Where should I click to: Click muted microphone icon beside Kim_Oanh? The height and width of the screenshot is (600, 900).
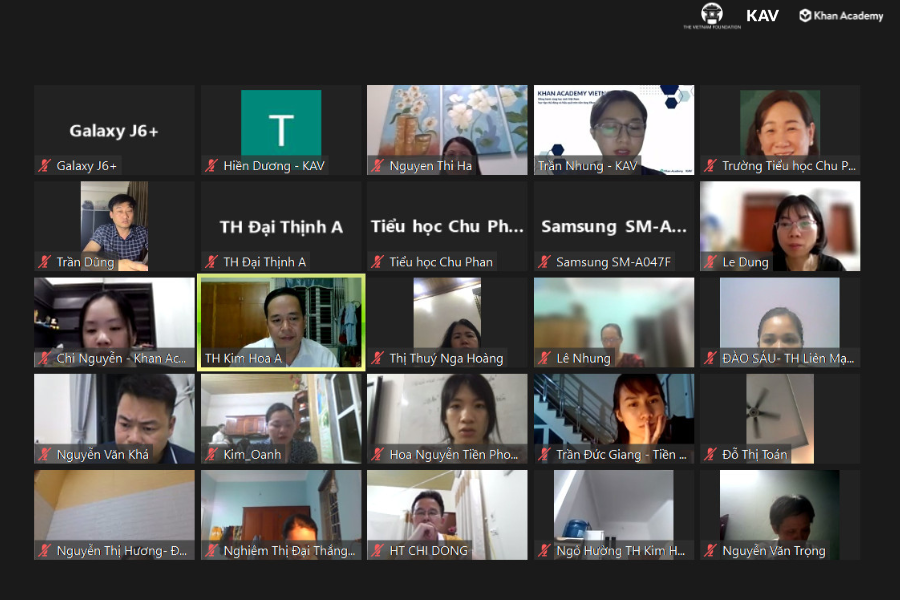(211, 454)
